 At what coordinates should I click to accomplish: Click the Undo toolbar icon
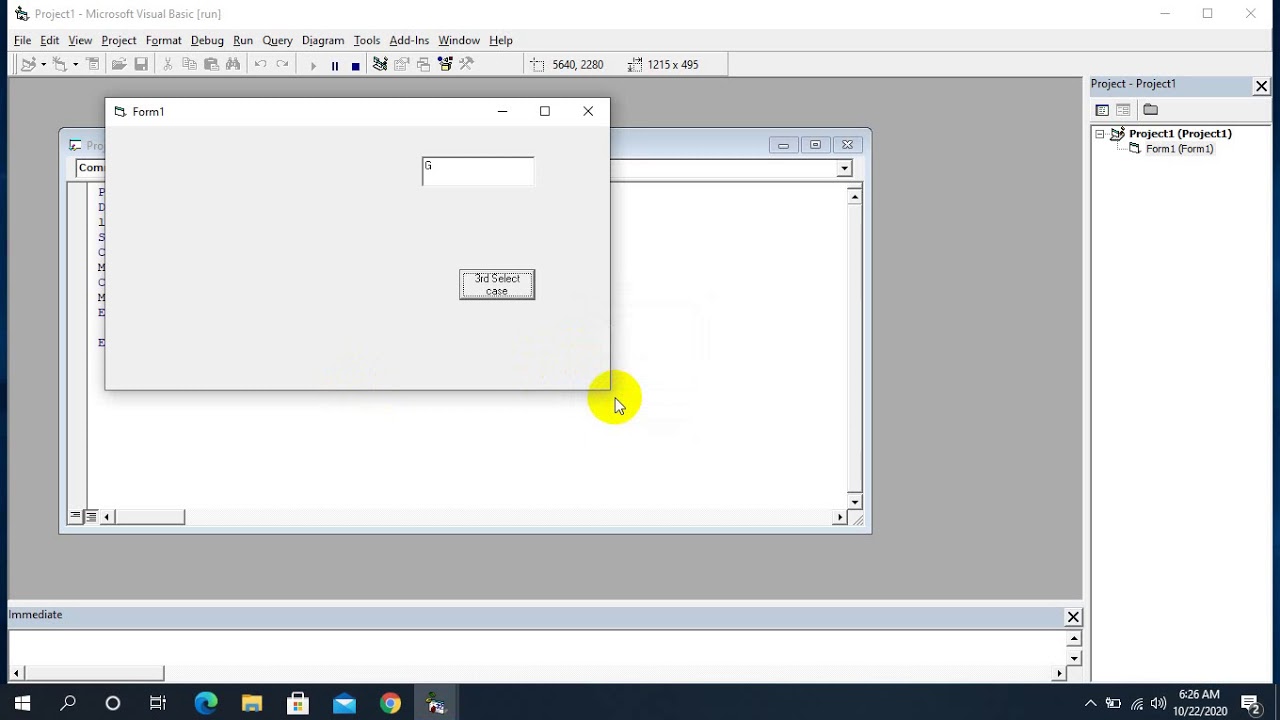pyautogui.click(x=260, y=64)
